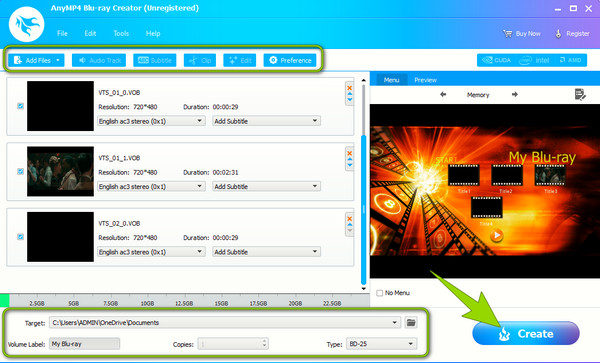Viewport: 600px width, 363px height.
Task: Go to previous menu template arrow
Action: pos(443,94)
